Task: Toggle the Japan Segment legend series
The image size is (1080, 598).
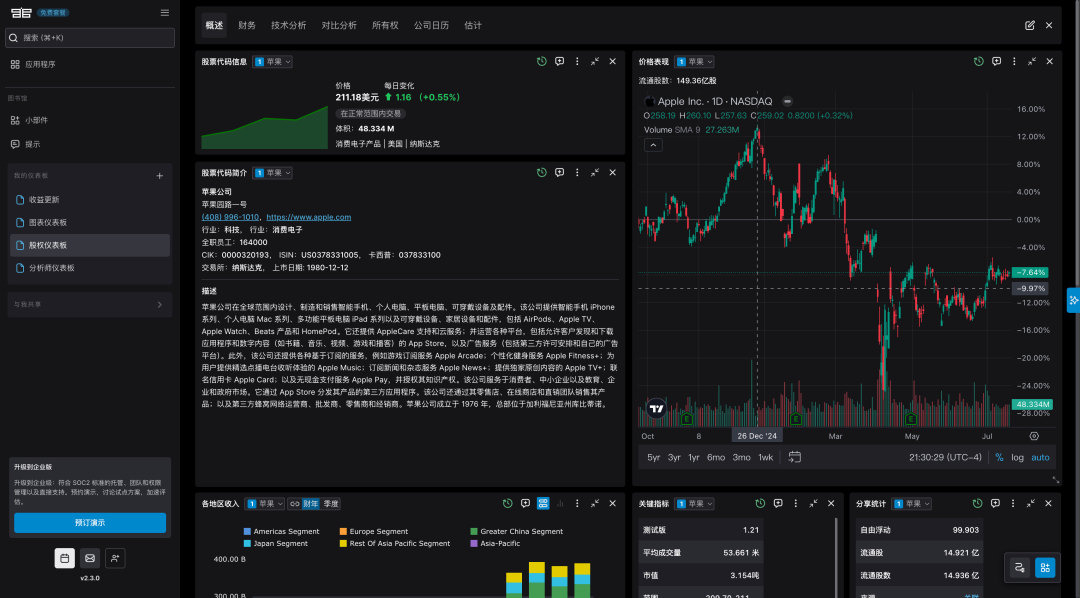Action: click(x=276, y=544)
